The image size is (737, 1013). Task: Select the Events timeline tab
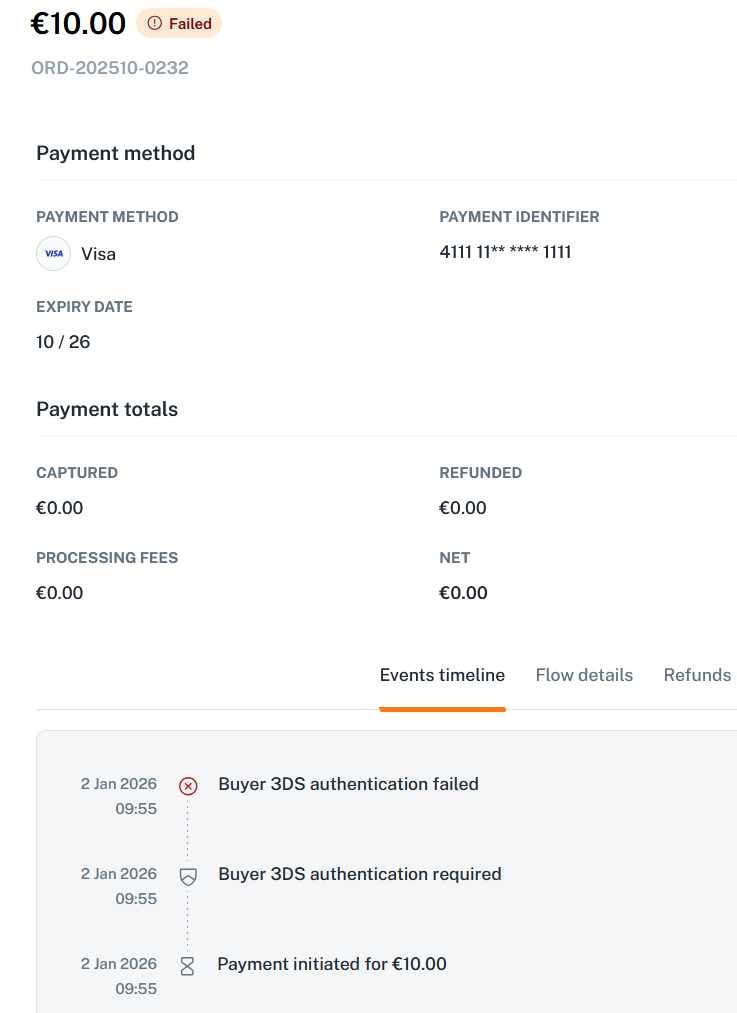(442, 675)
